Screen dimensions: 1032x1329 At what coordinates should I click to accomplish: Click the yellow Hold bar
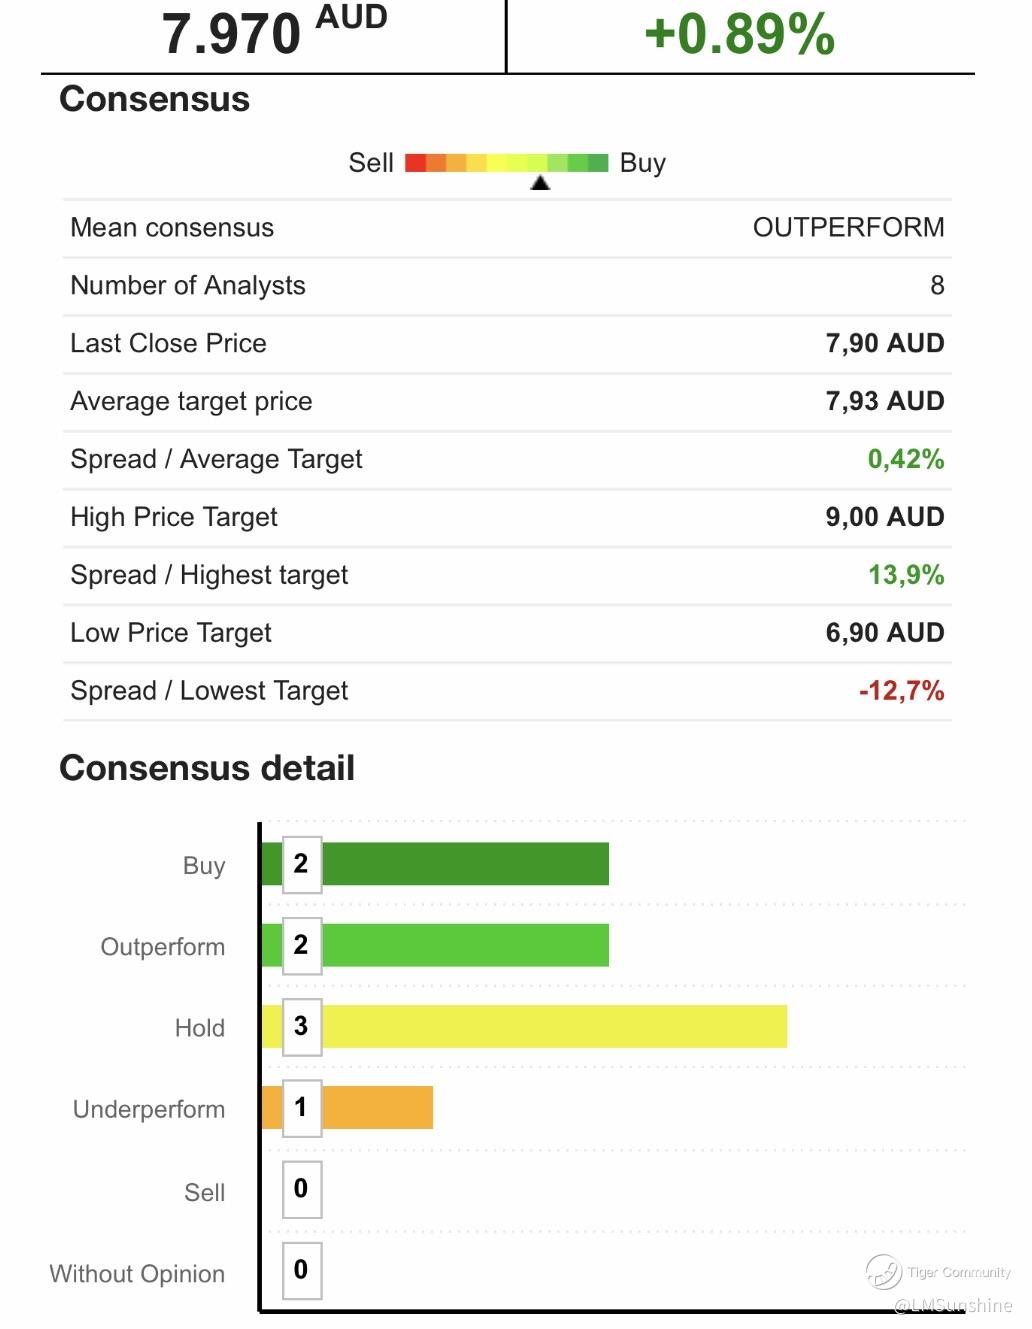point(524,1027)
